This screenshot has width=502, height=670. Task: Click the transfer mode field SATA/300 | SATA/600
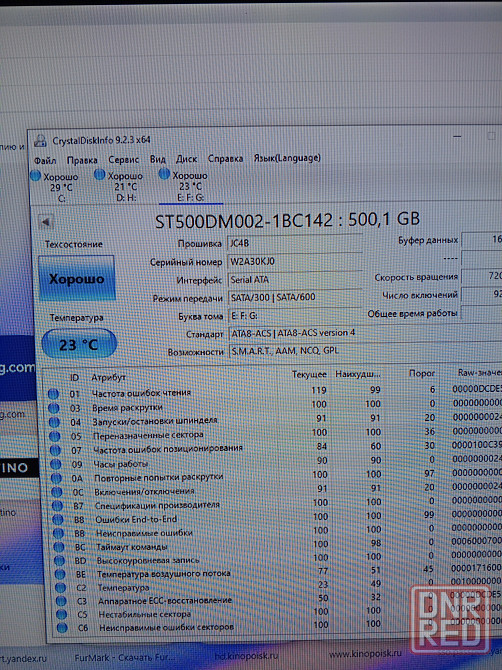point(294,297)
